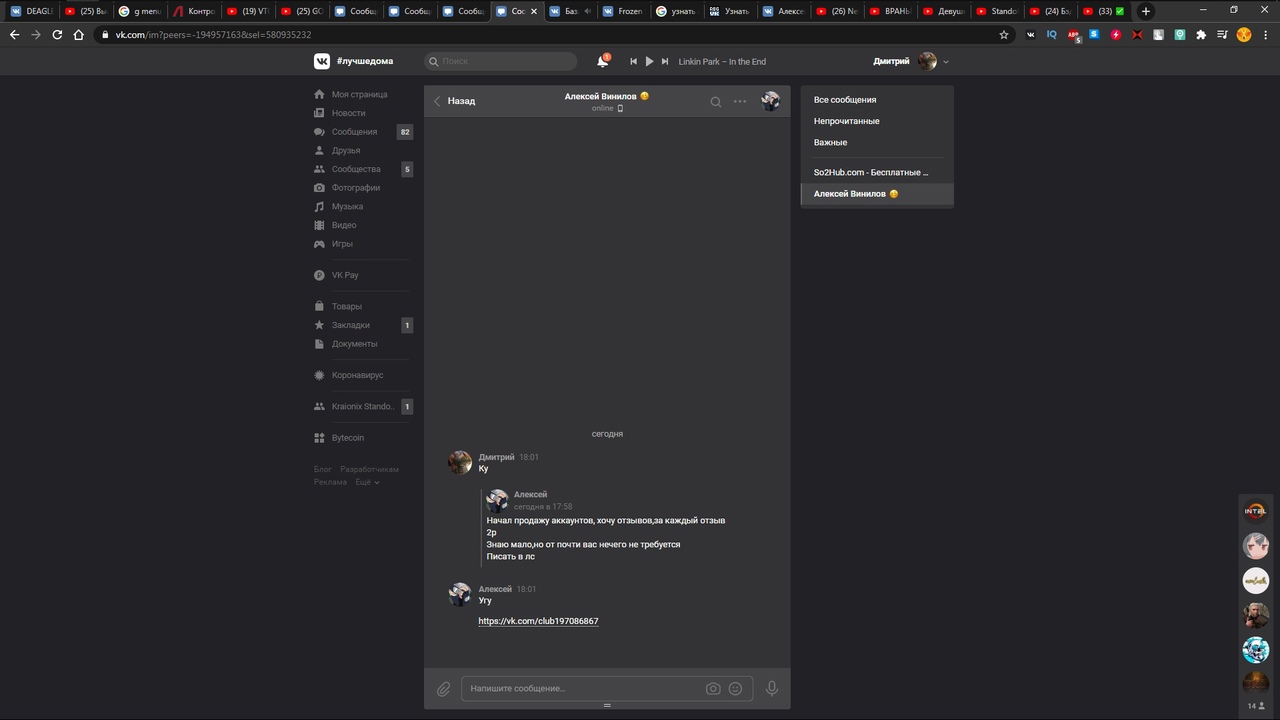Click Назад to return to dialogs
This screenshot has height=720, width=1280.
click(454, 101)
